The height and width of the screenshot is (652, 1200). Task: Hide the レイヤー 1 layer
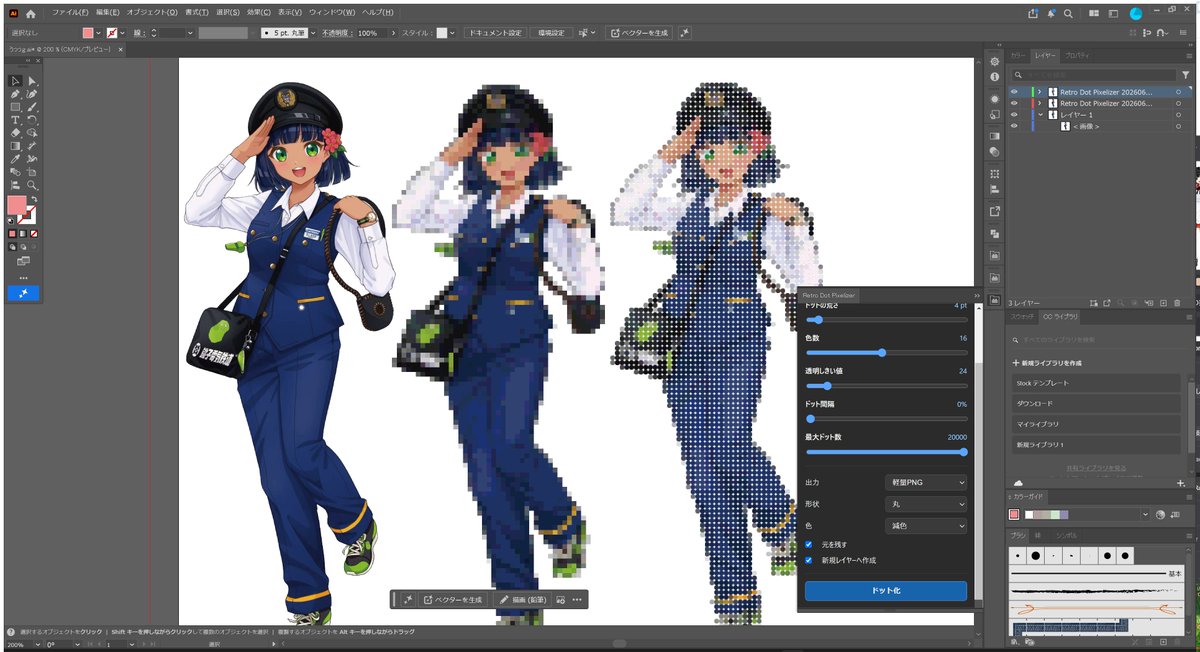1014,115
